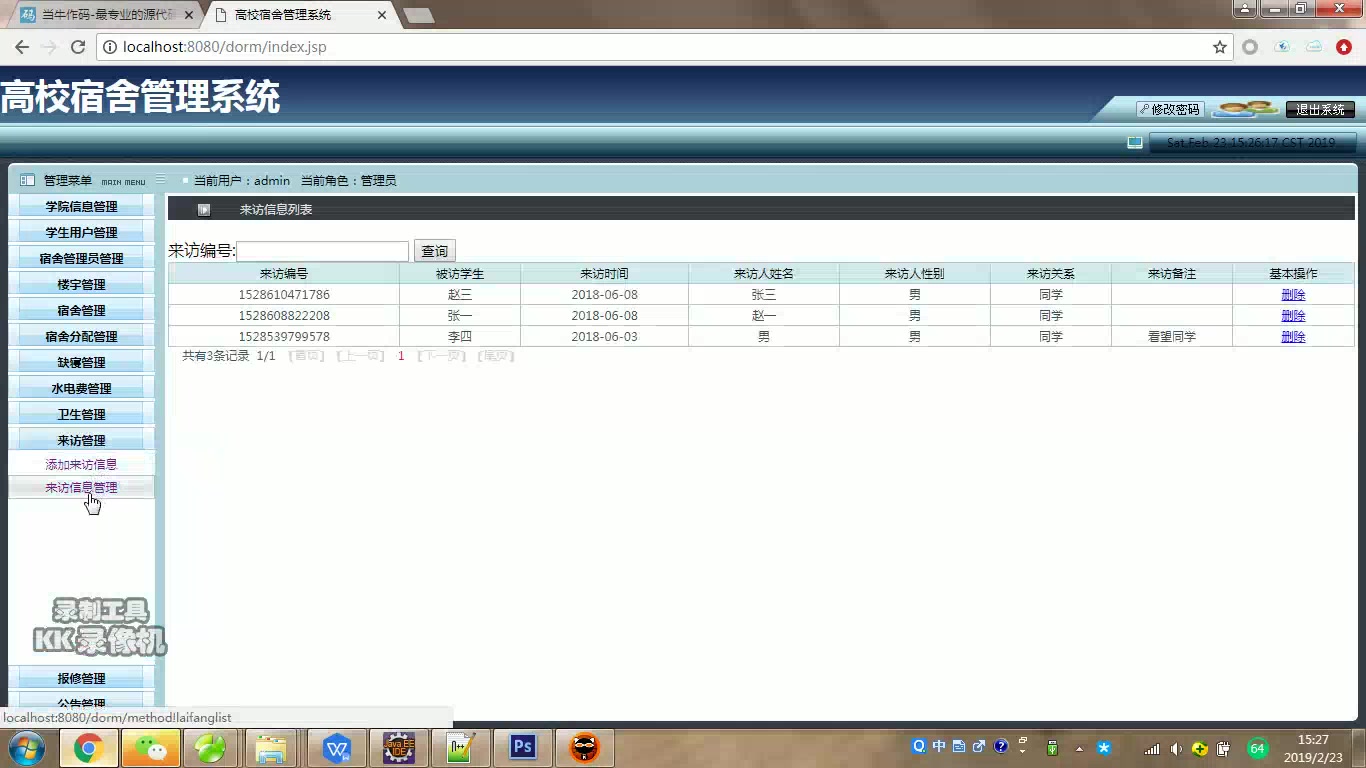The image size is (1366, 768).
Task: Click the 看望同学 remark cell
Action: pos(1172,337)
